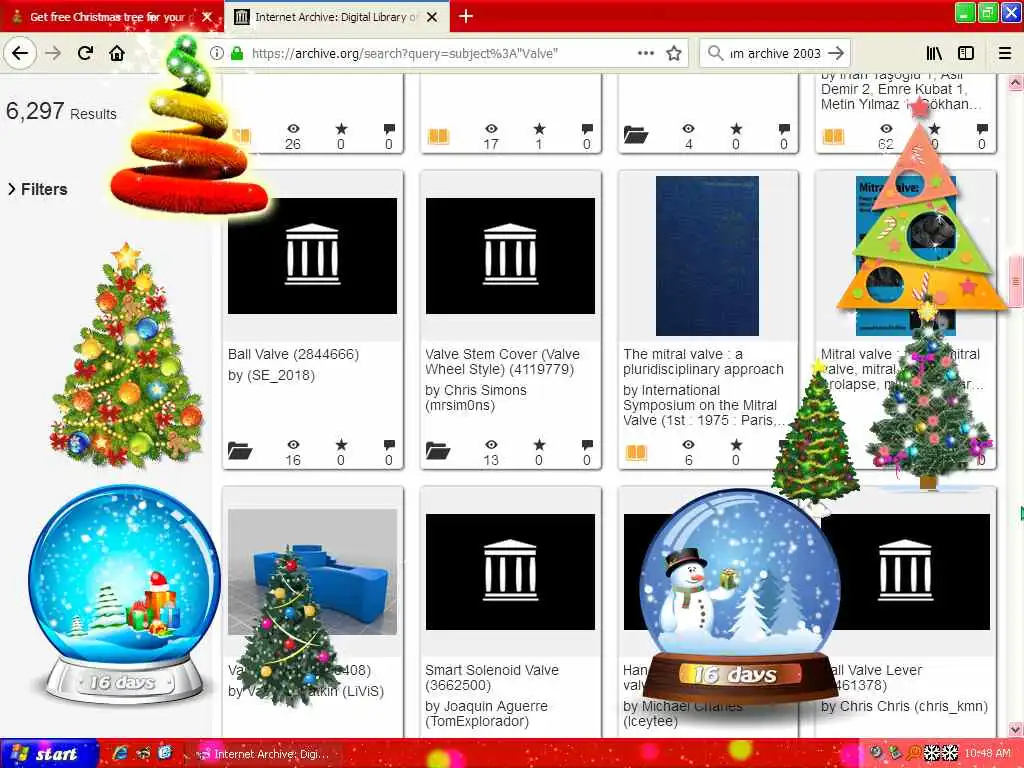Click views eye icon on Valve Stem Cover card
The image size is (1024, 768).
[491, 445]
